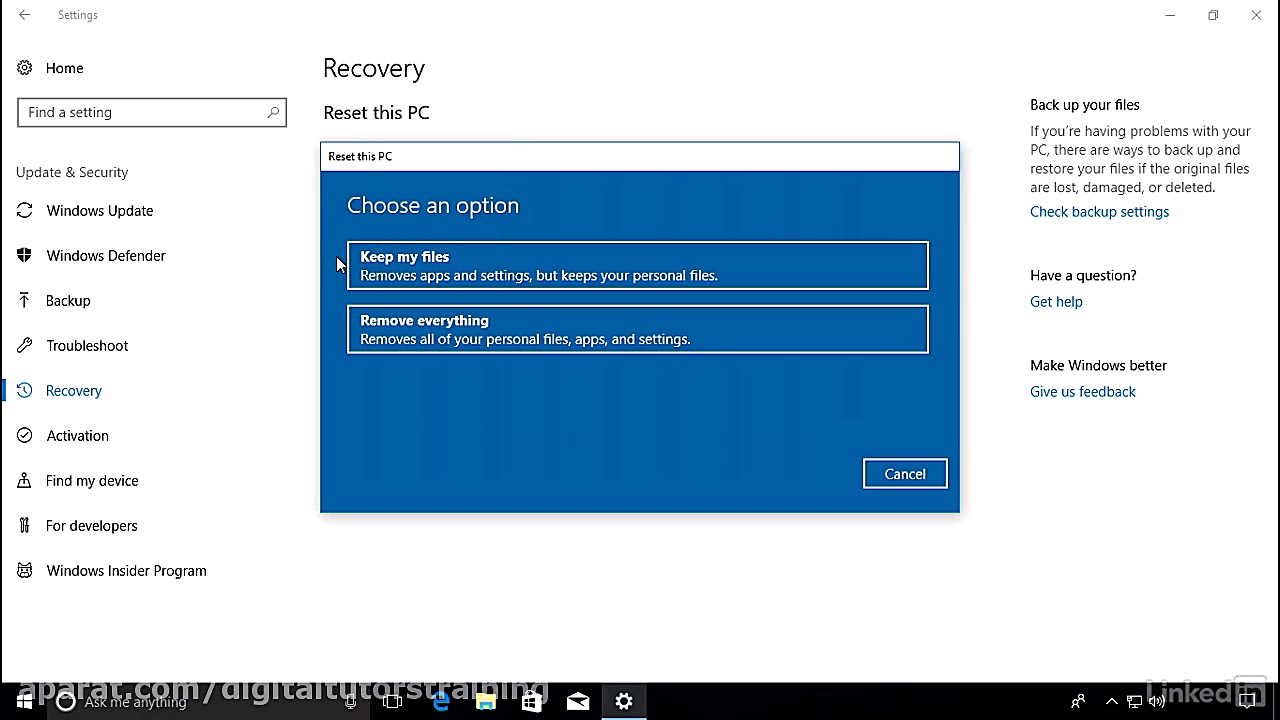1280x720 pixels.
Task: Expand hidden icons in the system tray
Action: [1111, 701]
